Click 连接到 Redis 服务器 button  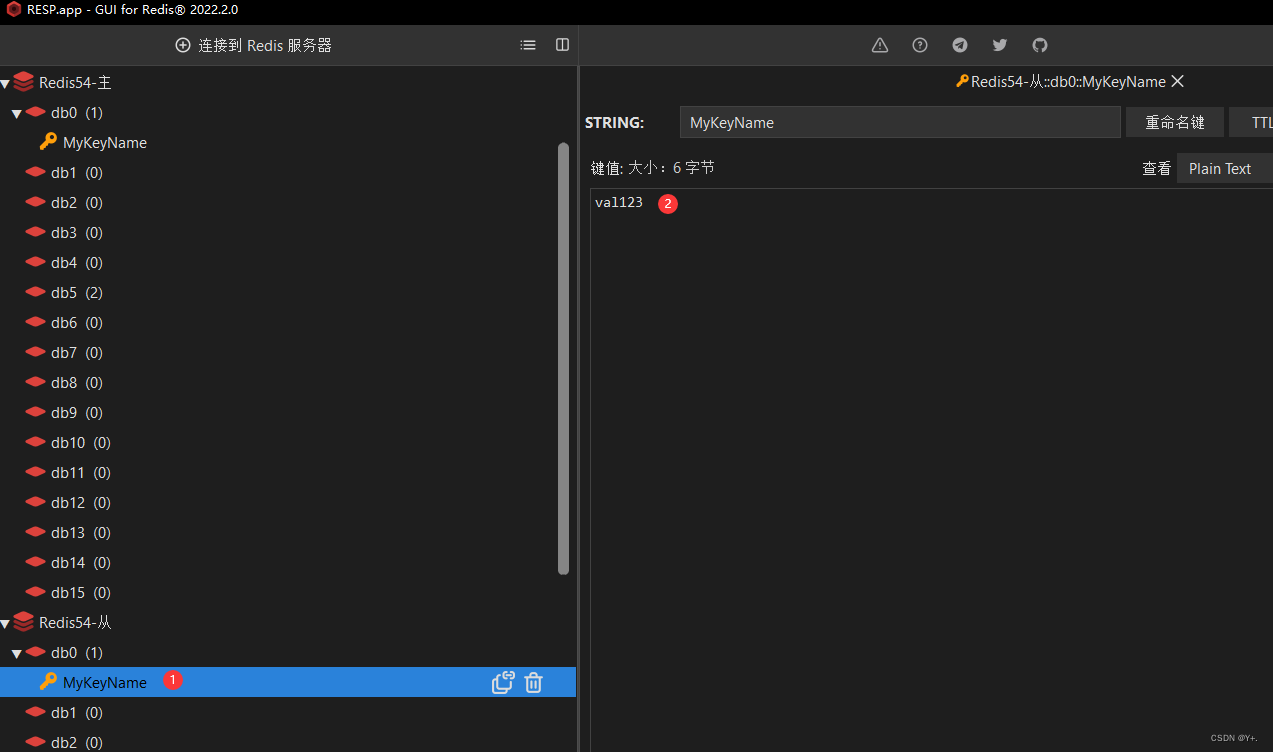(253, 45)
